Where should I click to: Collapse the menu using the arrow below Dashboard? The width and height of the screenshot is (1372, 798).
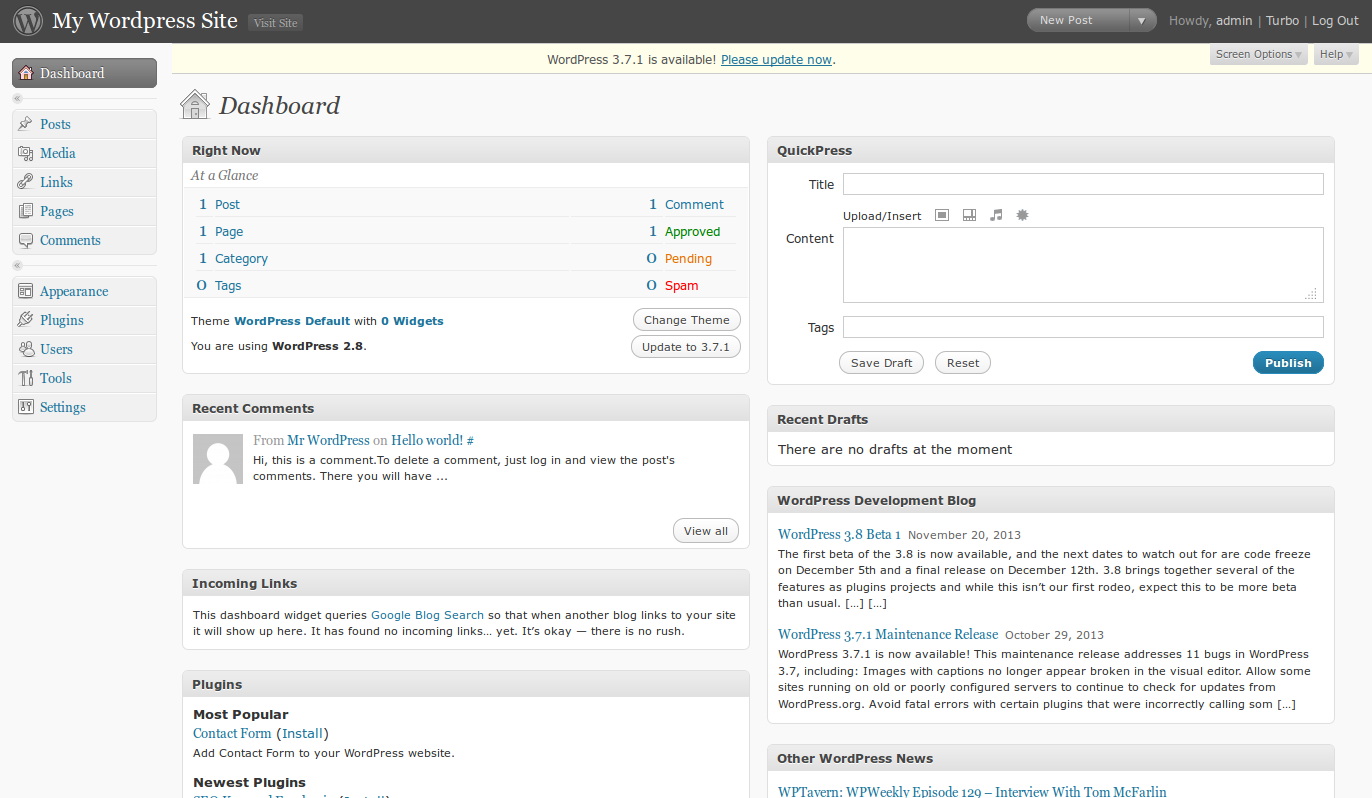click(17, 98)
